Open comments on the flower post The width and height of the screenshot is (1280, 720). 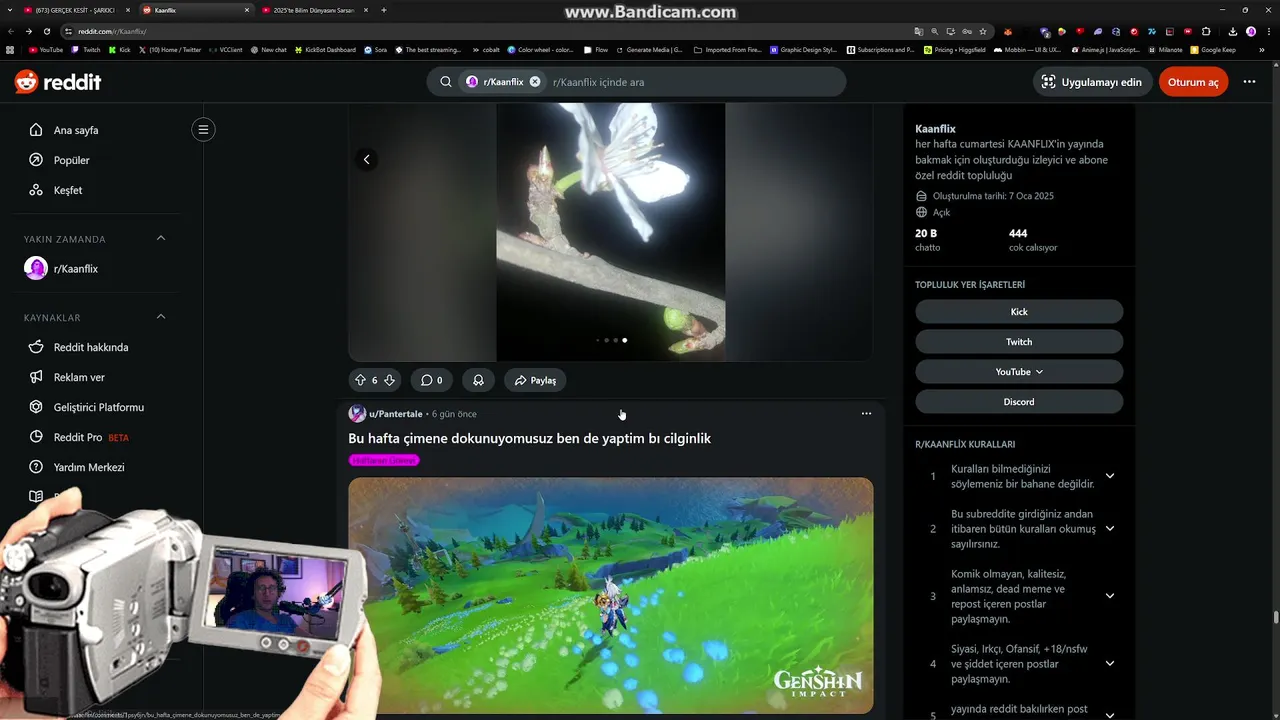point(431,380)
